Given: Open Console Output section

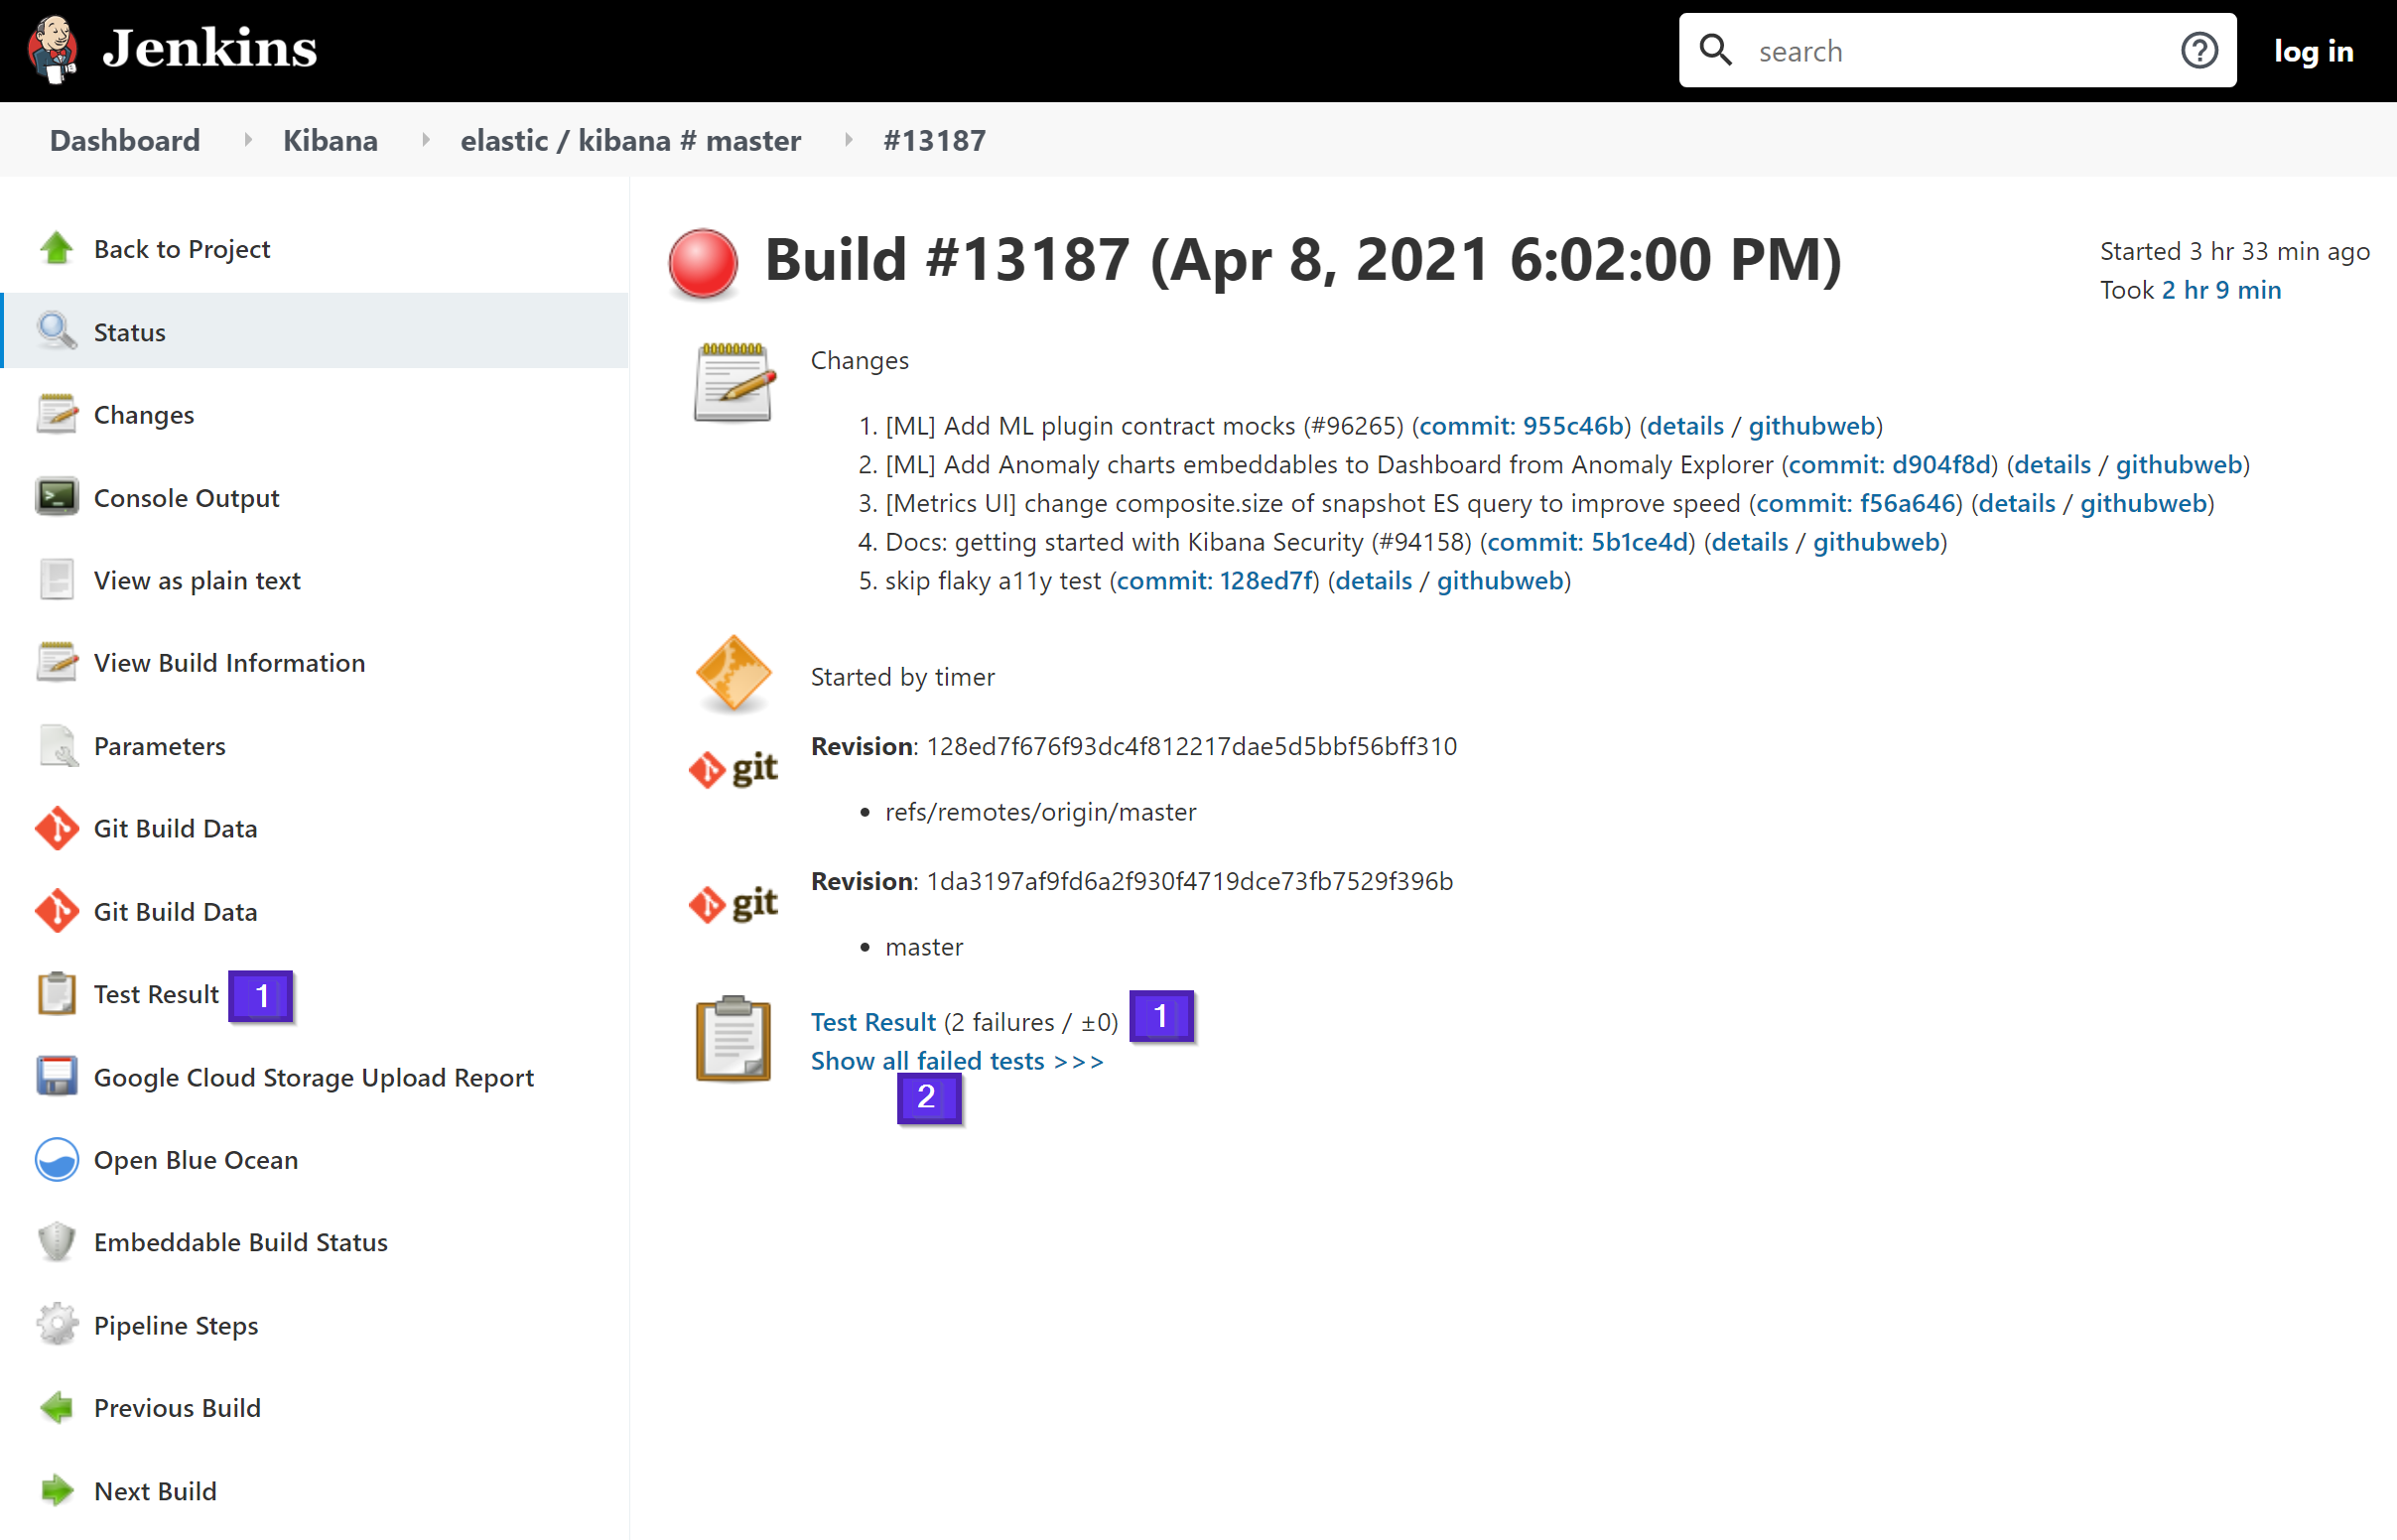Looking at the screenshot, I should point(187,497).
